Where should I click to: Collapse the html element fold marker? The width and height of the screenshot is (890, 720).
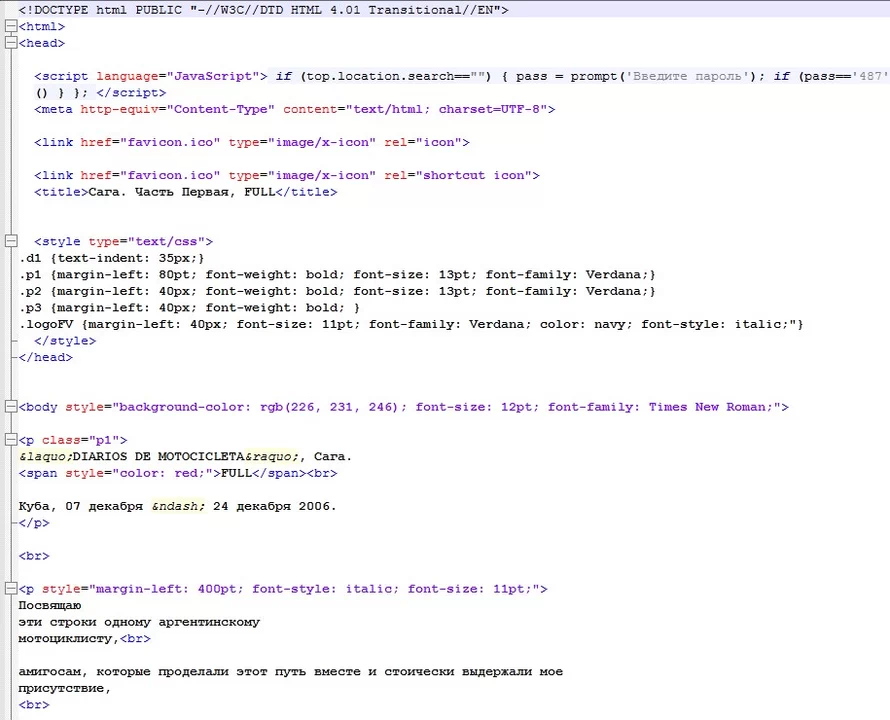pos(10,26)
